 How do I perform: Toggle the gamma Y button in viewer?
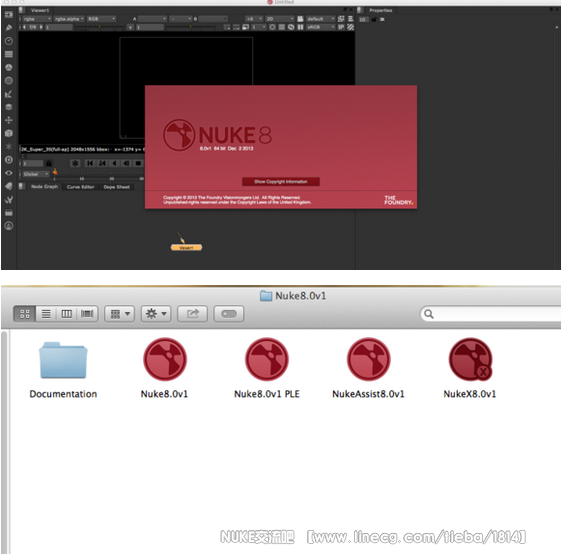131,27
